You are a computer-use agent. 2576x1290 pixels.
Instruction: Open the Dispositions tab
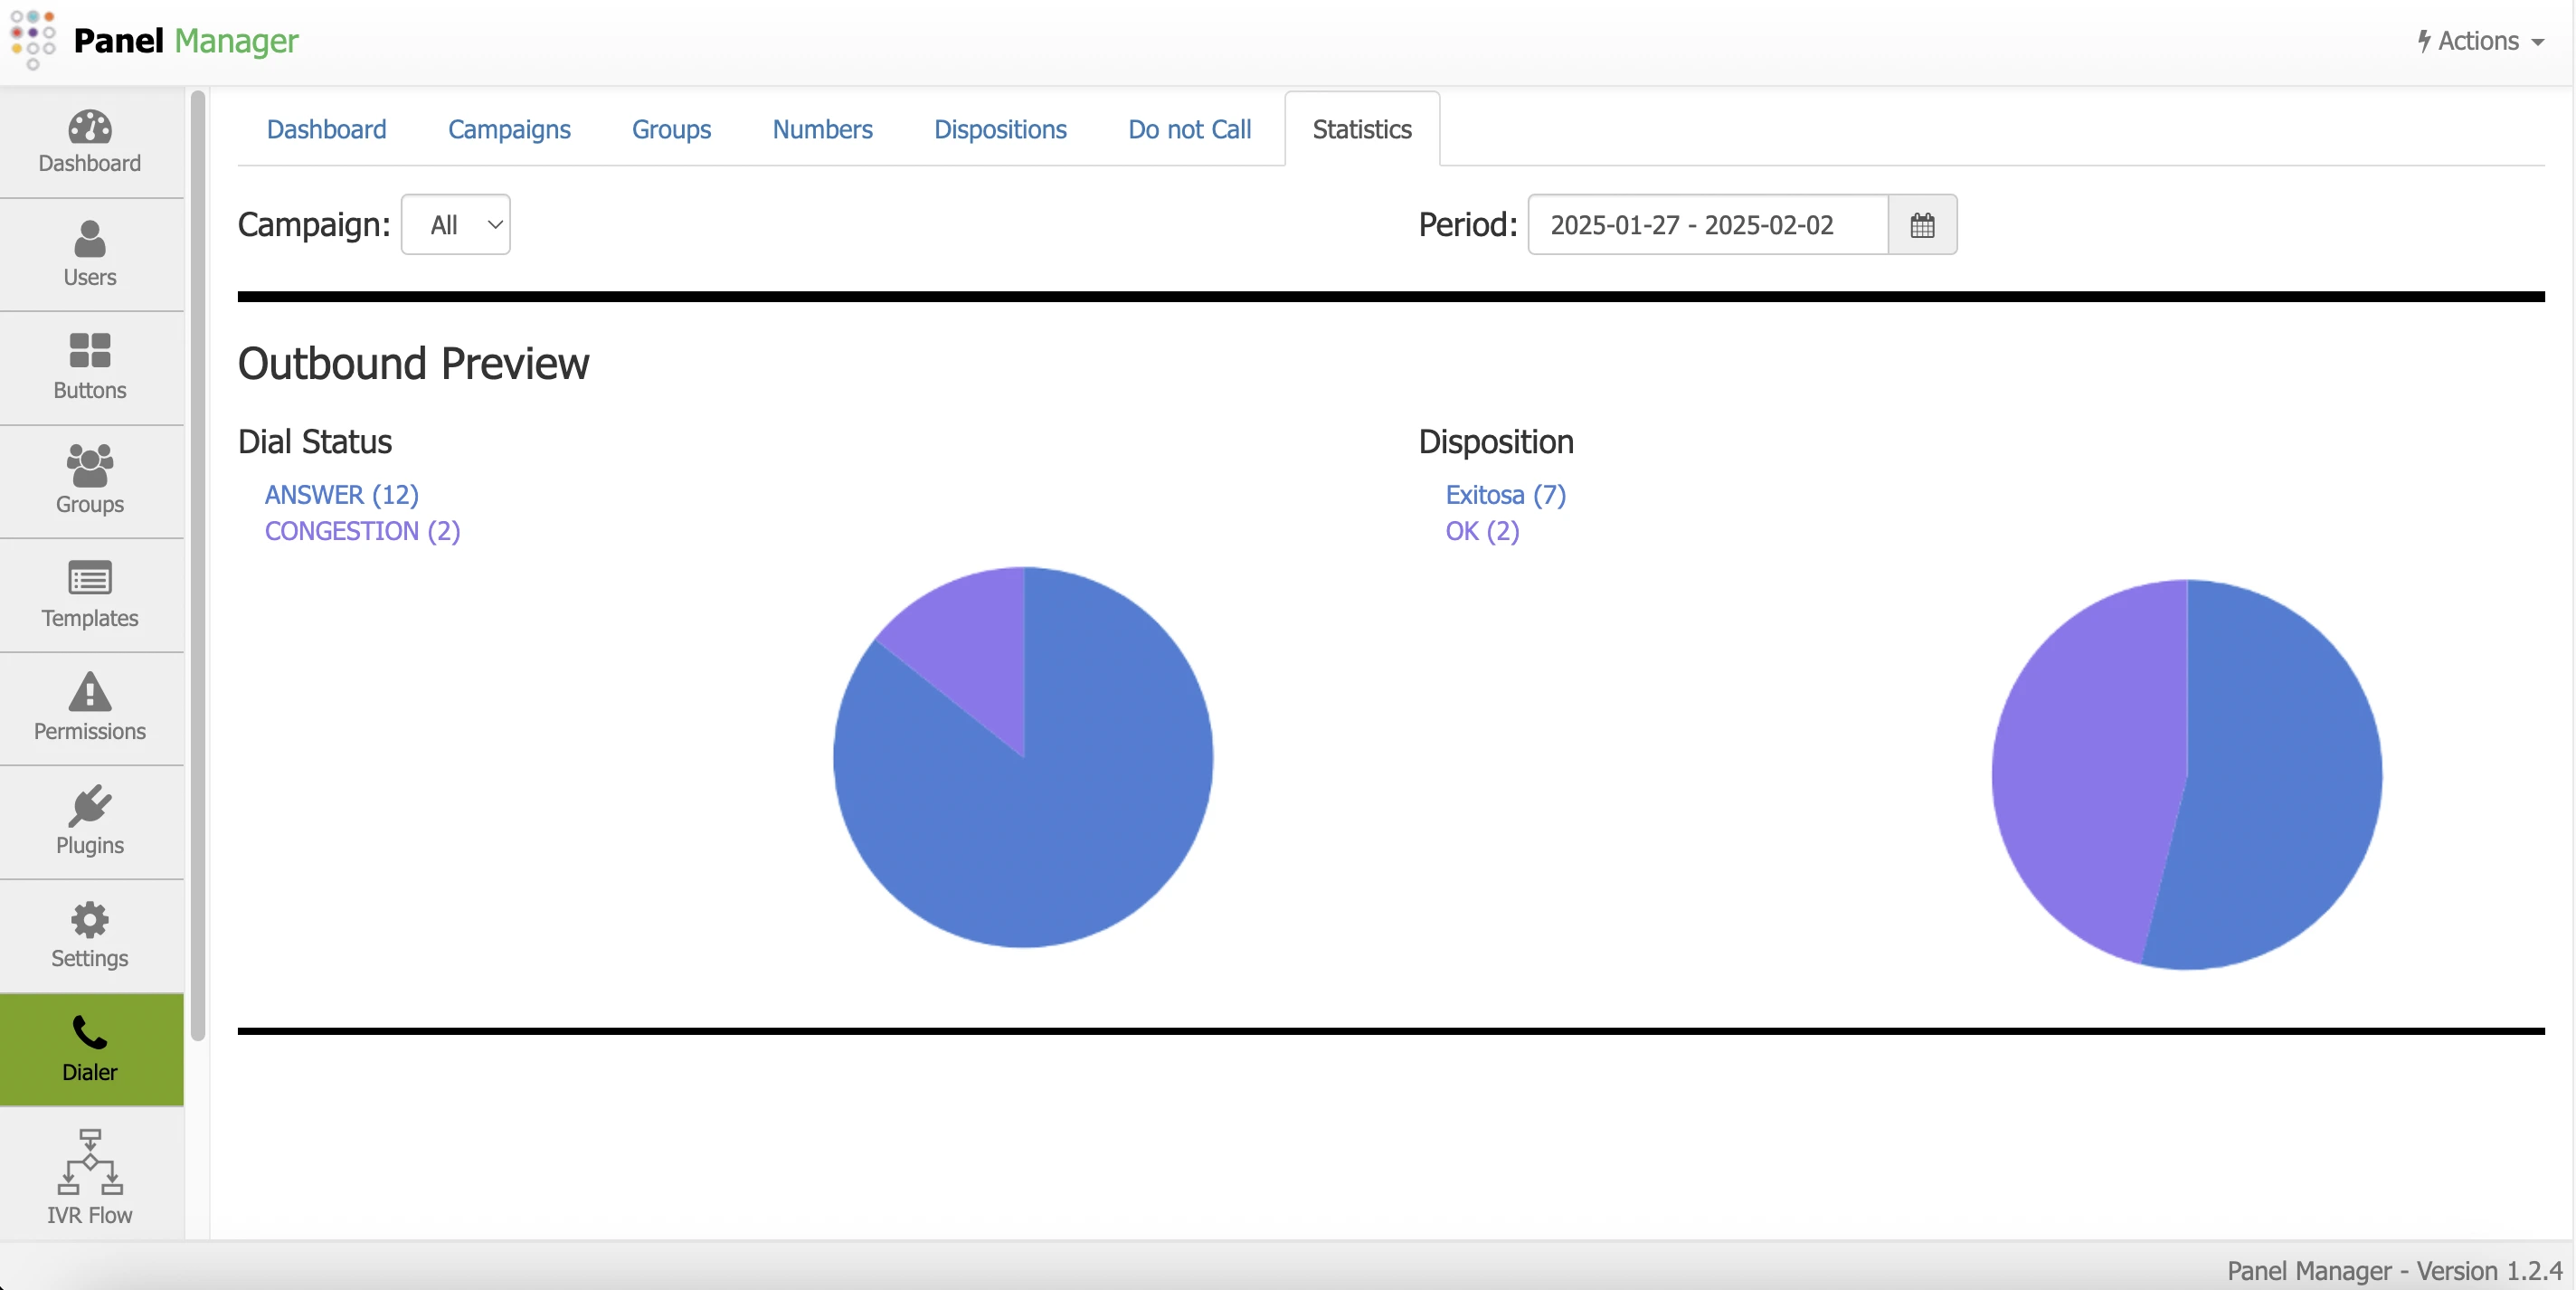pos(999,129)
